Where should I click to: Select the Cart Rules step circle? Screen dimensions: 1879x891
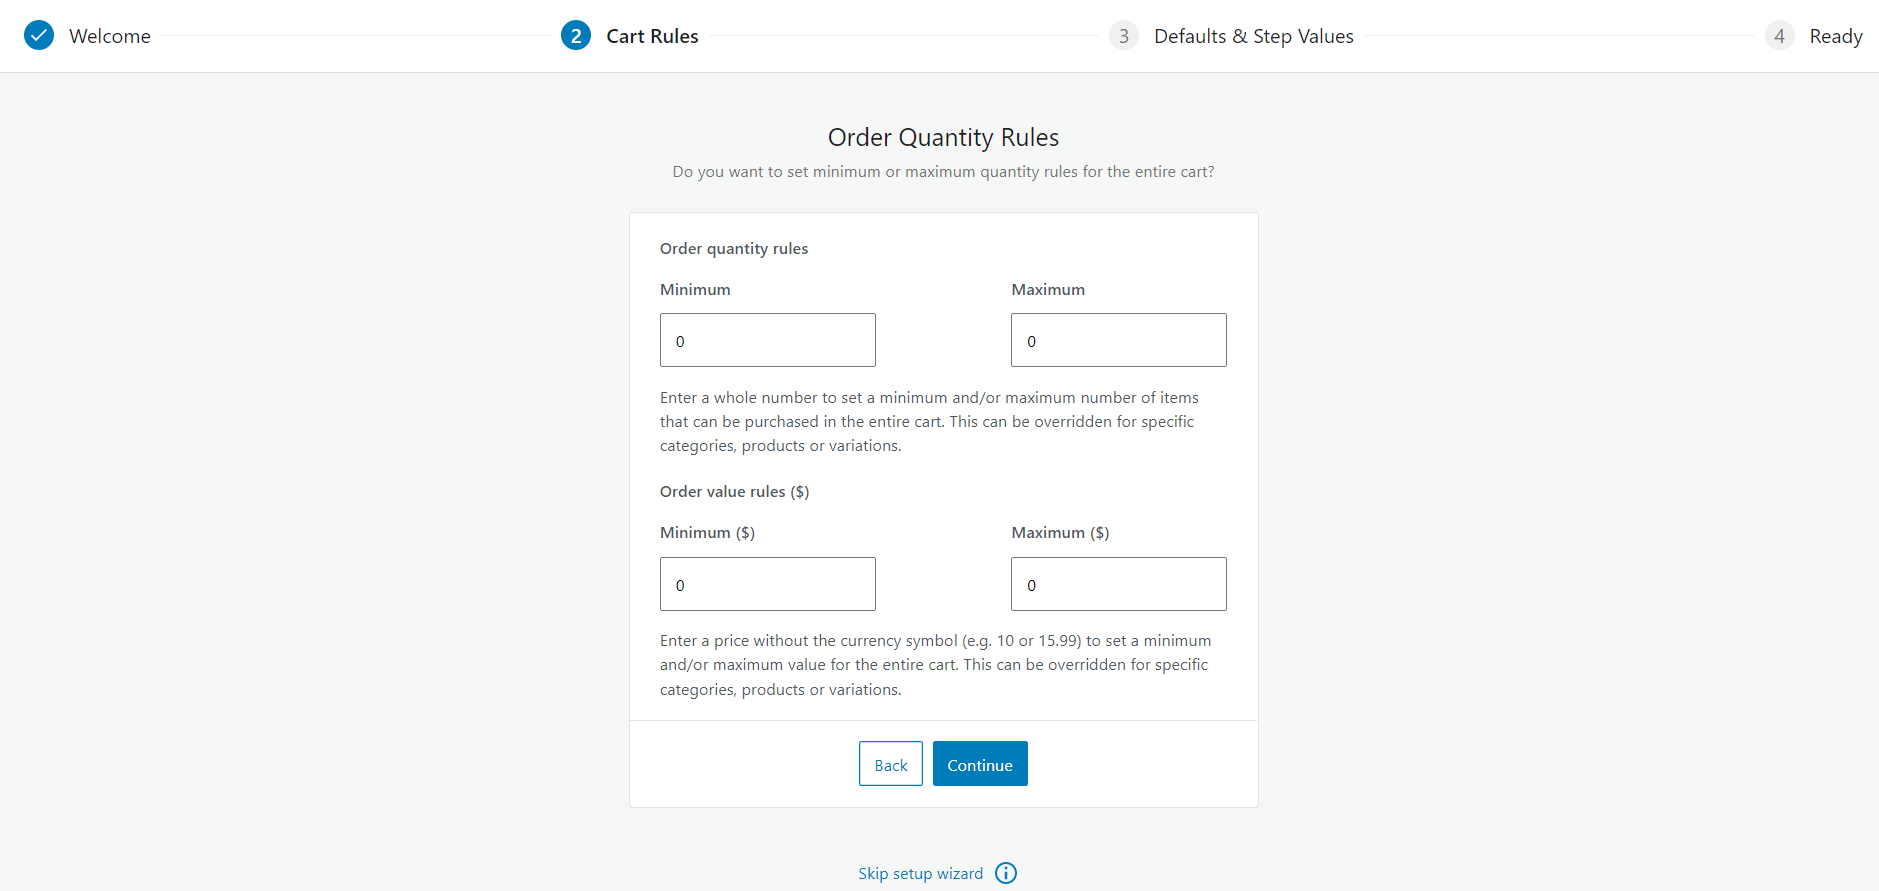pos(575,35)
